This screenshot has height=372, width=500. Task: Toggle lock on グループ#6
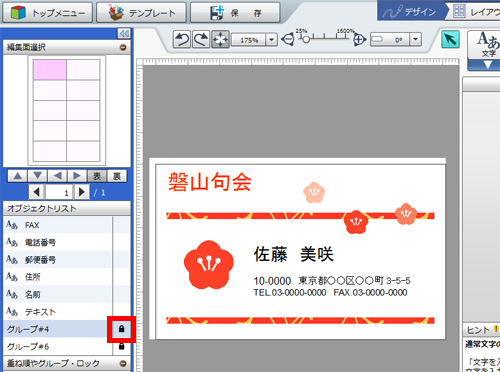tap(121, 346)
